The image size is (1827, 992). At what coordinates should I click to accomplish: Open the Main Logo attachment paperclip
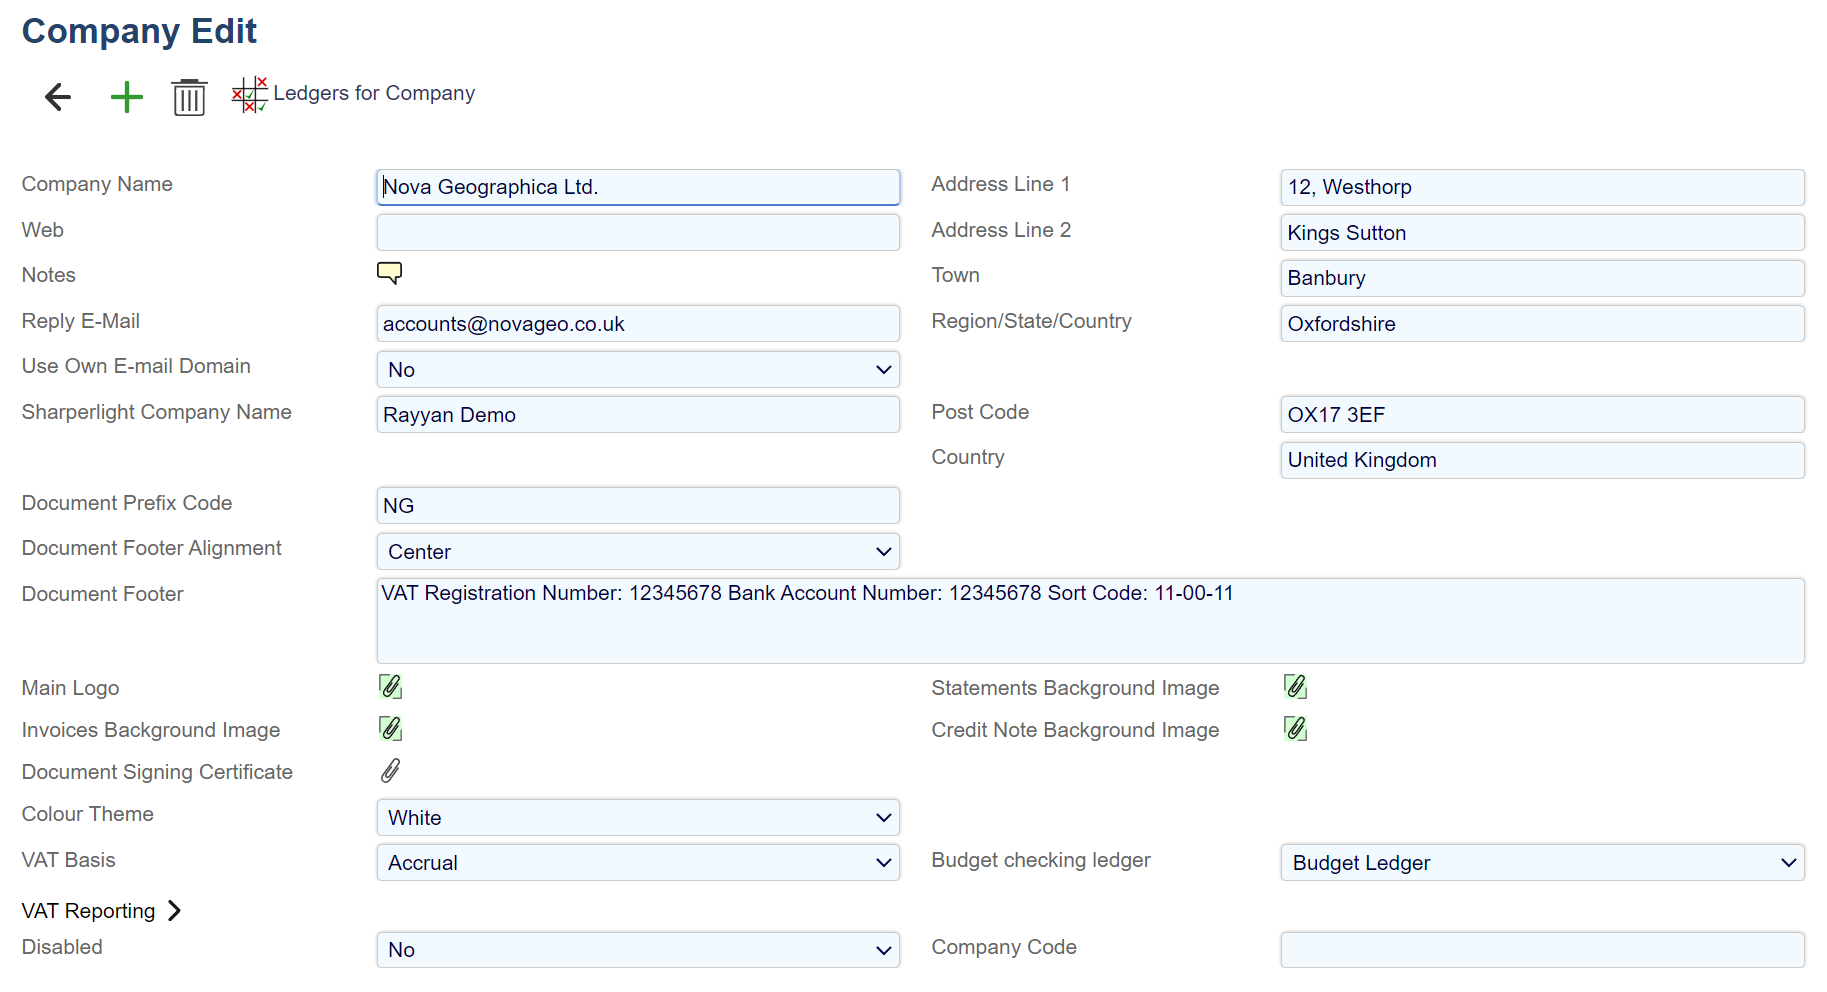391,687
